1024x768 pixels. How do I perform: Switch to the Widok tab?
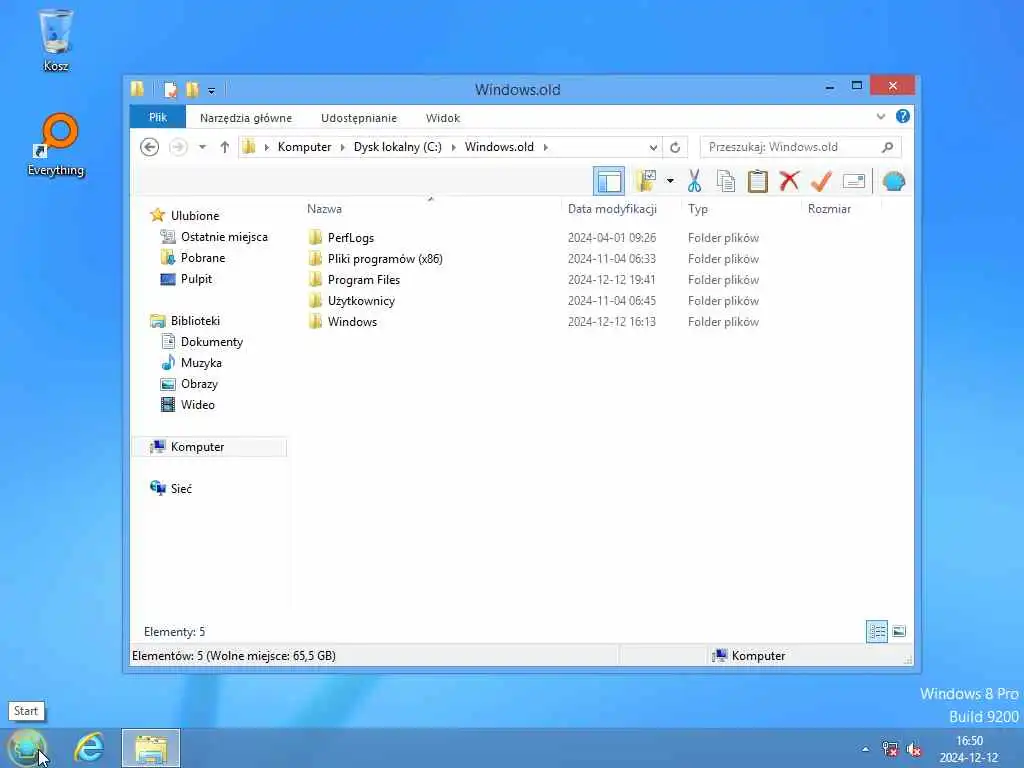(443, 118)
